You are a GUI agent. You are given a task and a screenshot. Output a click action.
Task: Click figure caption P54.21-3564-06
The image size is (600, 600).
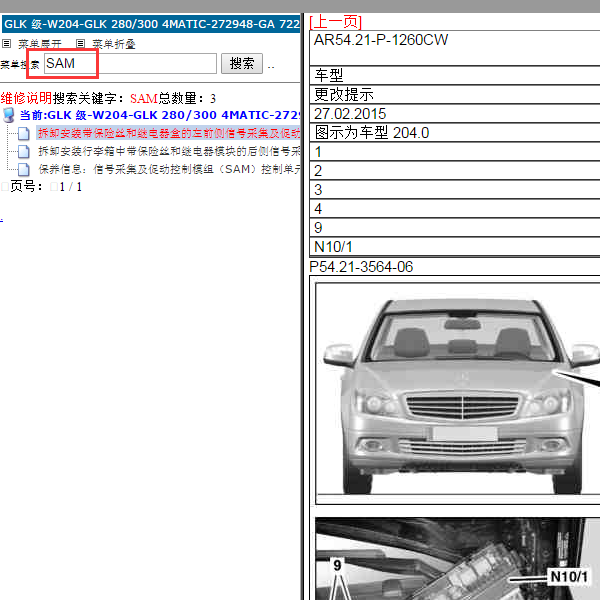tap(361, 267)
